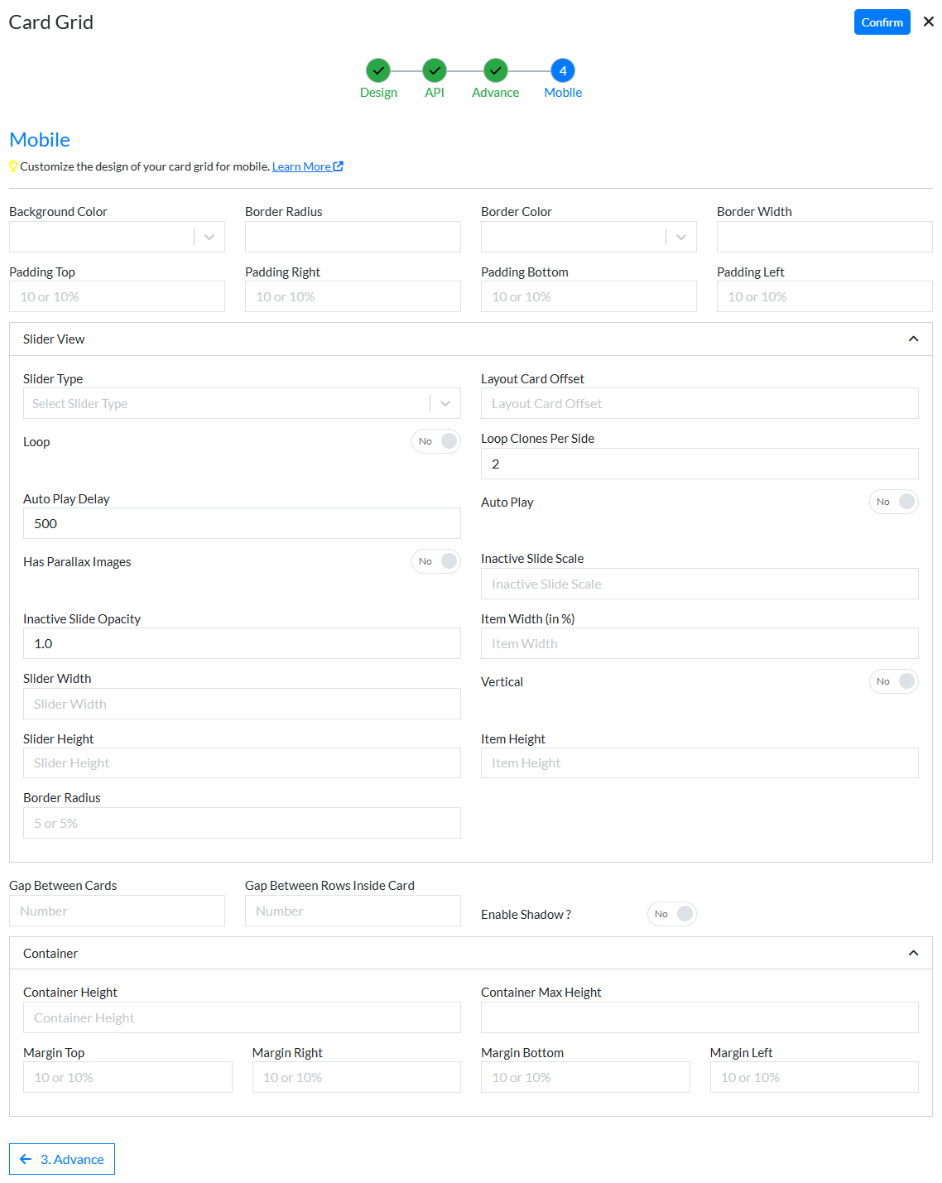Close the Card Grid dialog with the X

tap(927, 21)
